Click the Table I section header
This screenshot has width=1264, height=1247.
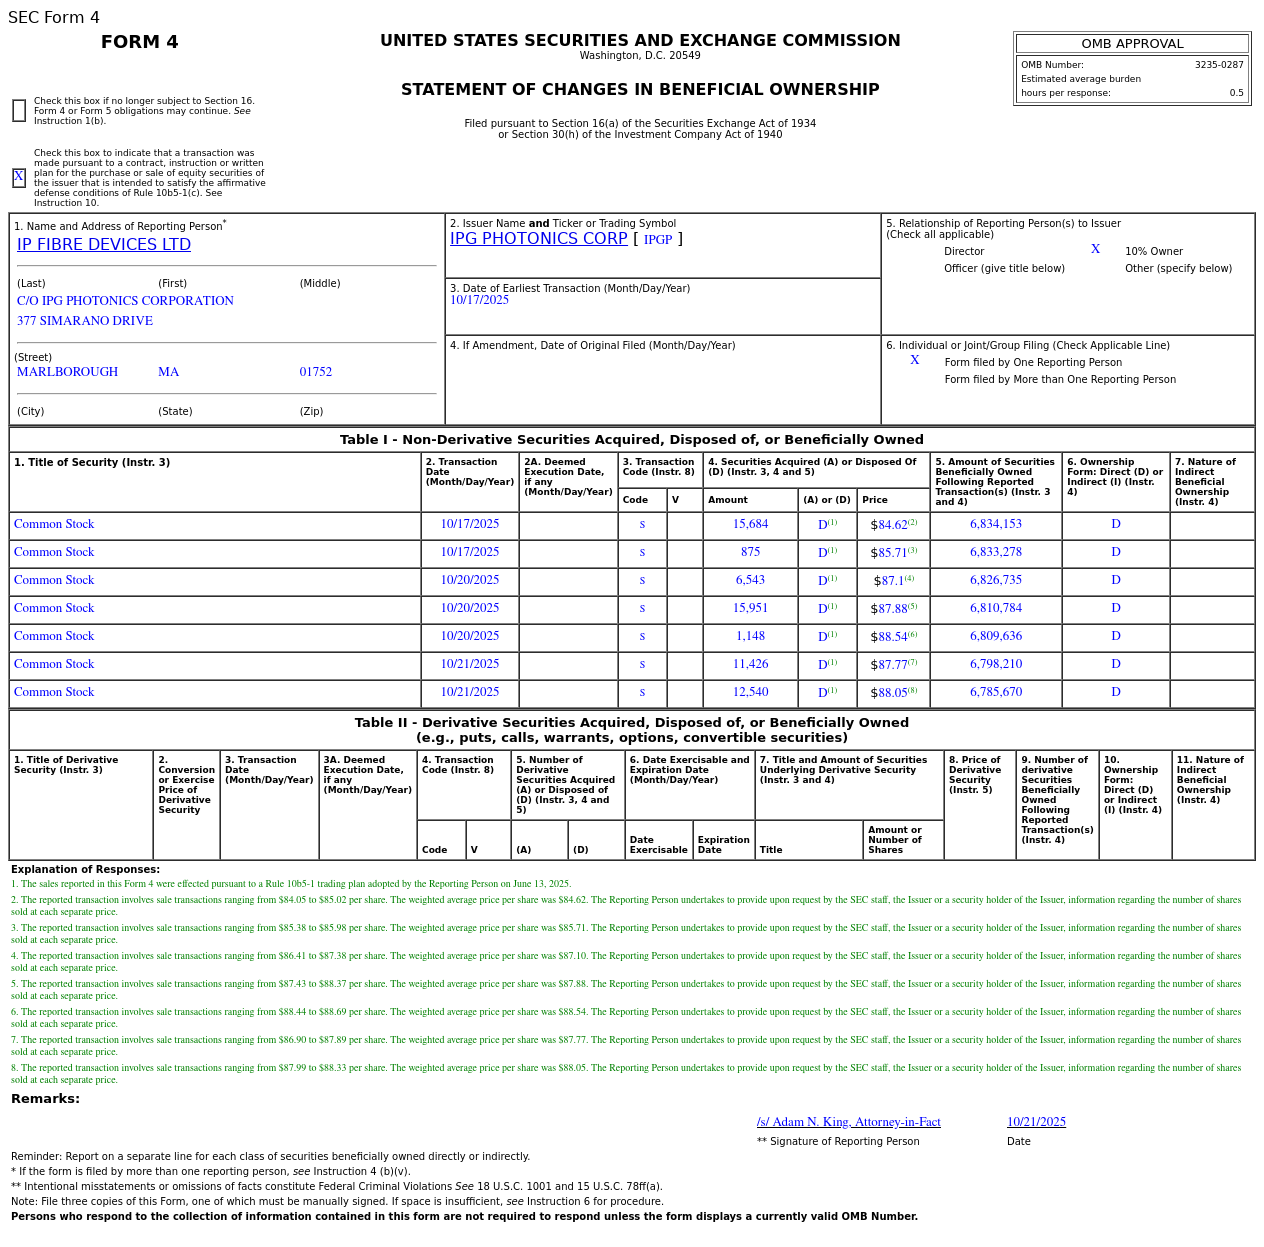[631, 440]
